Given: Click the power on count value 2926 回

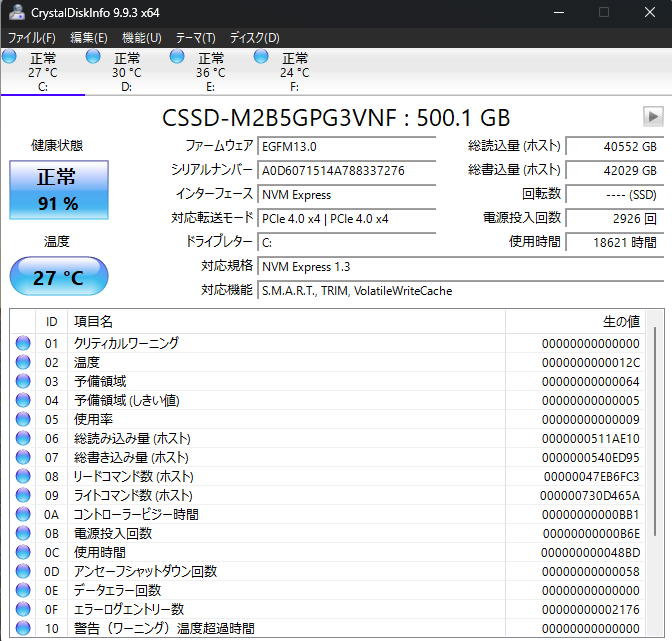Looking at the screenshot, I should (x=615, y=219).
